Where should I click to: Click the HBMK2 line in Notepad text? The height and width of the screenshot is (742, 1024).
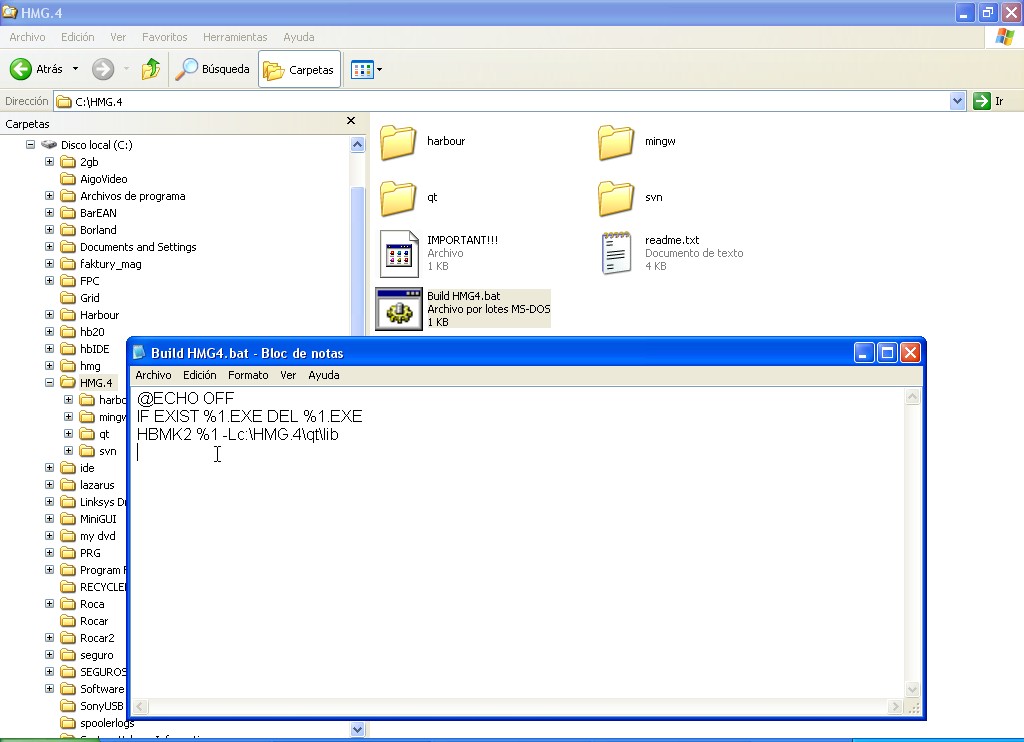pyautogui.click(x=238, y=434)
